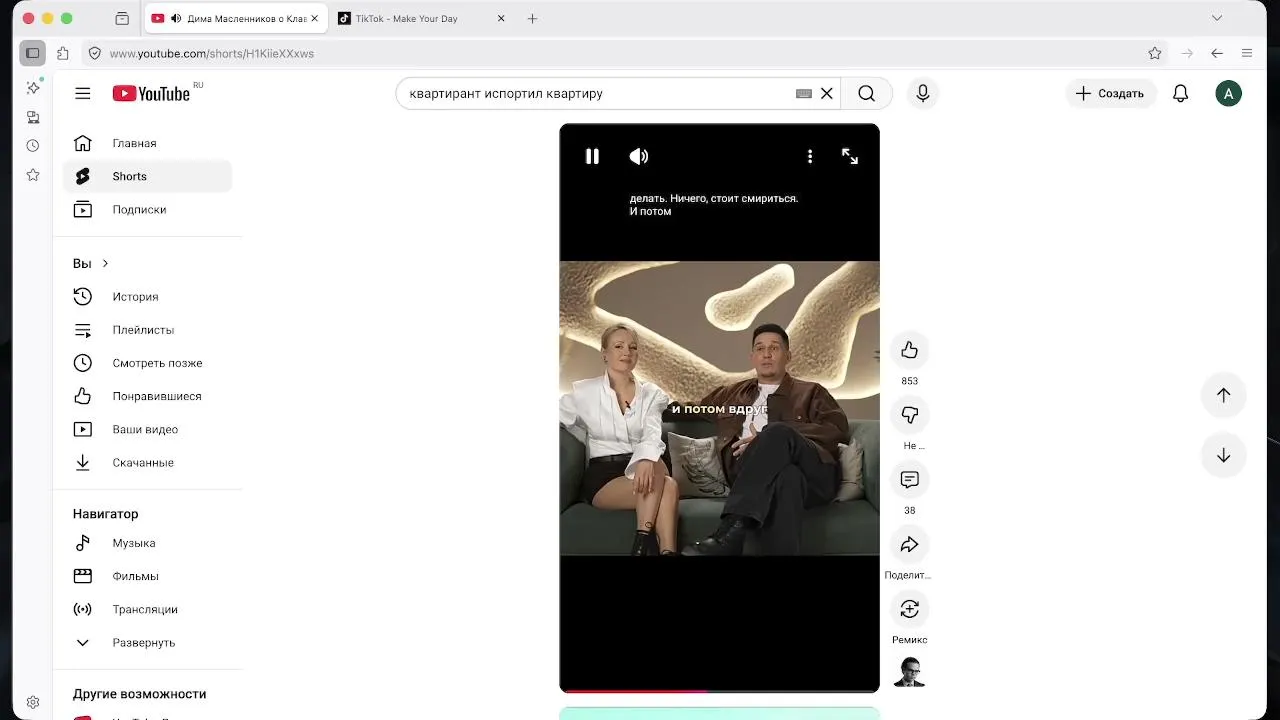The height and width of the screenshot is (720, 1280).
Task: Open the 38 comments on the Short
Action: coord(909,480)
